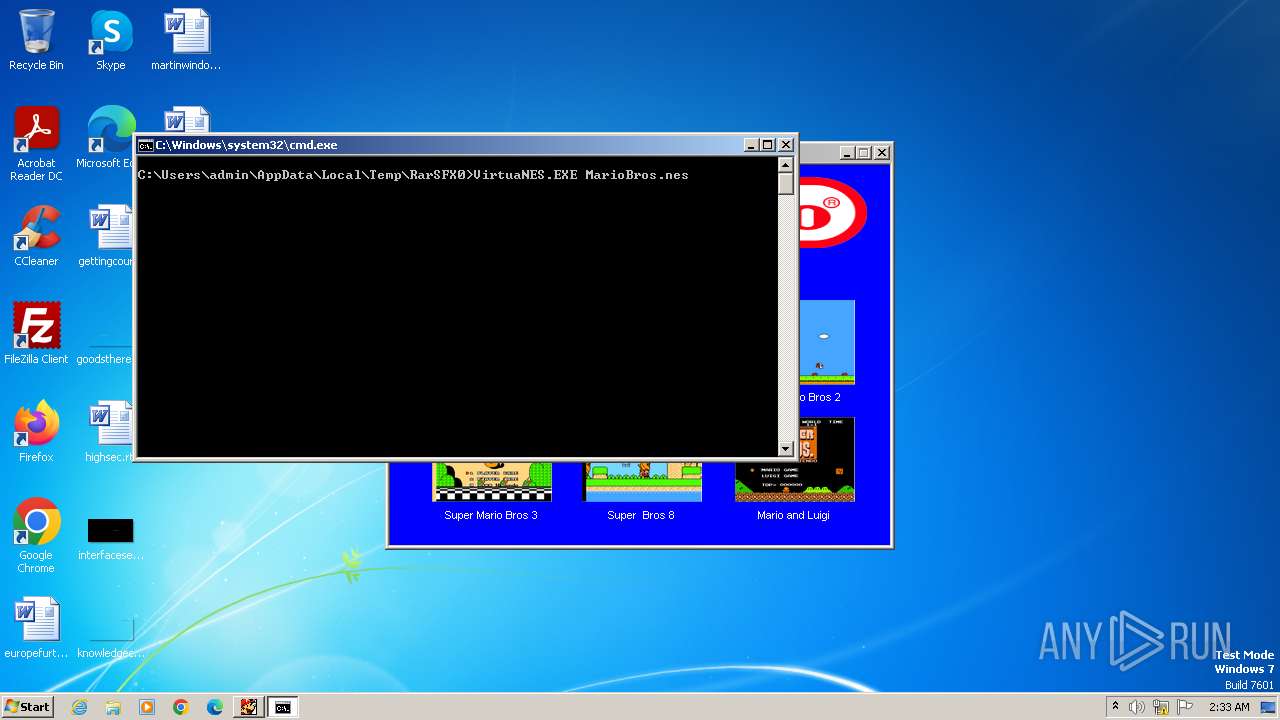The width and height of the screenshot is (1280, 720).
Task: Open the Recycle Bin desktop icon
Action: tap(36, 40)
